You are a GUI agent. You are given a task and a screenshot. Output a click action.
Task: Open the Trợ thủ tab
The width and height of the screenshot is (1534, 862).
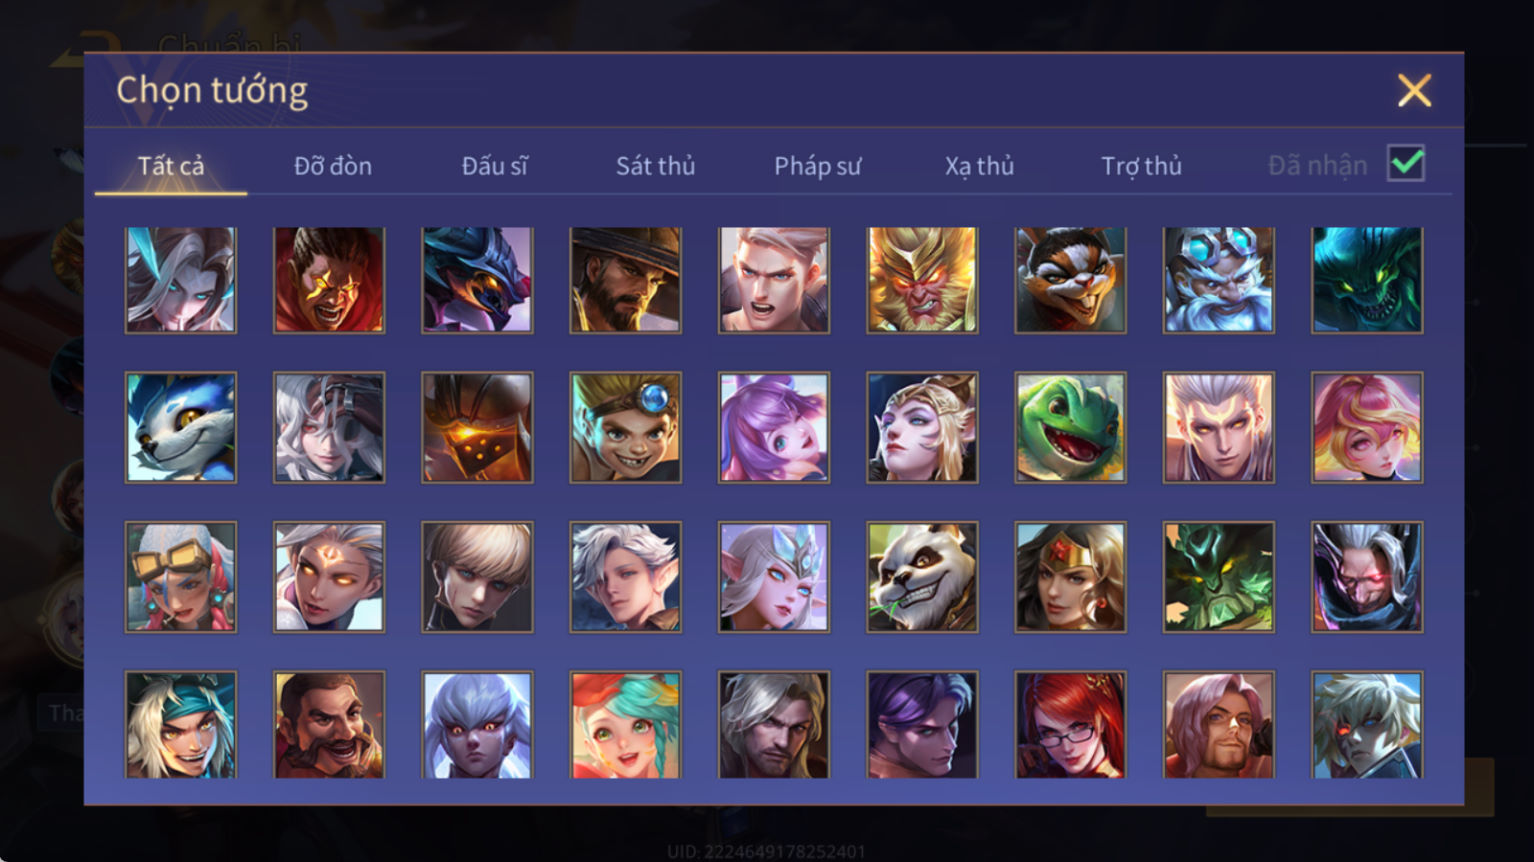click(x=1141, y=166)
